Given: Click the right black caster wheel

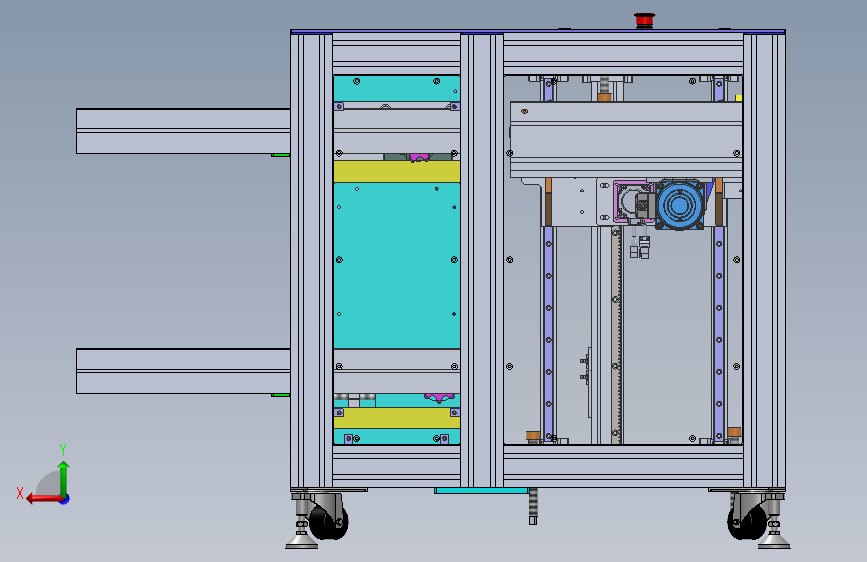Looking at the screenshot, I should pos(747,522).
